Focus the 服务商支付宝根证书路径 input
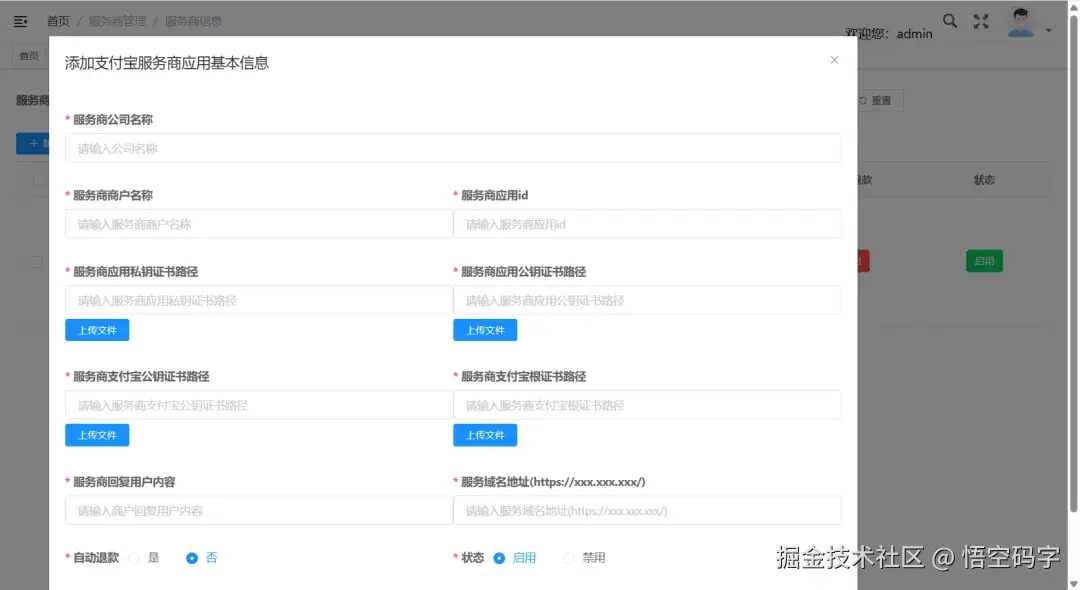The height and width of the screenshot is (590, 1080). [x=647, y=405]
